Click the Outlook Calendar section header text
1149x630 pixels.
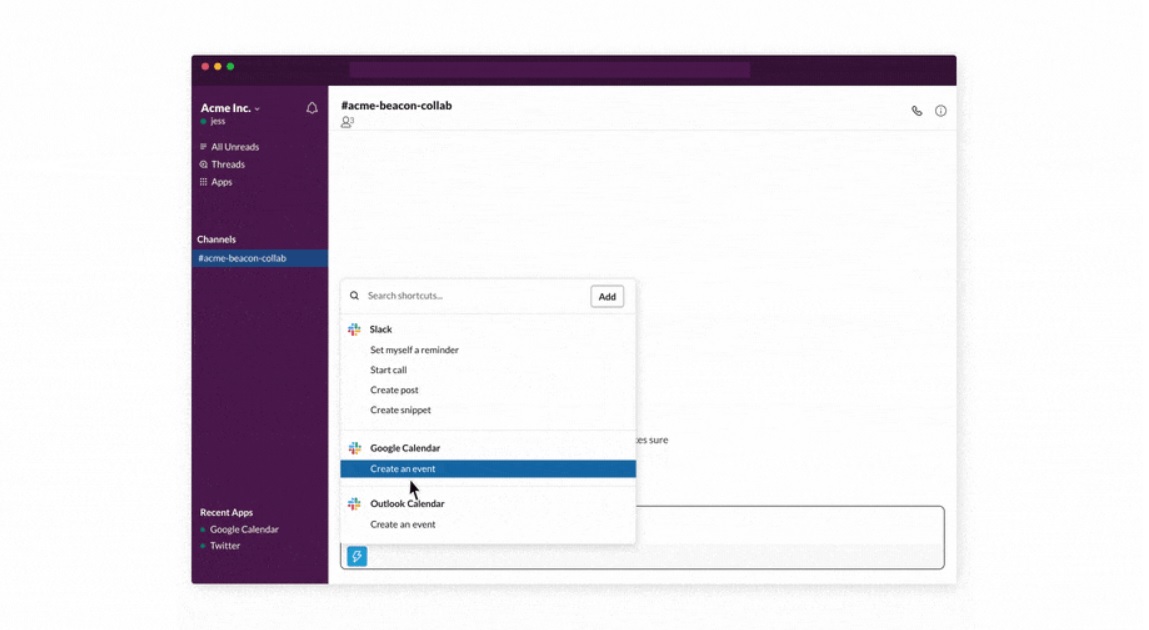[407, 503]
